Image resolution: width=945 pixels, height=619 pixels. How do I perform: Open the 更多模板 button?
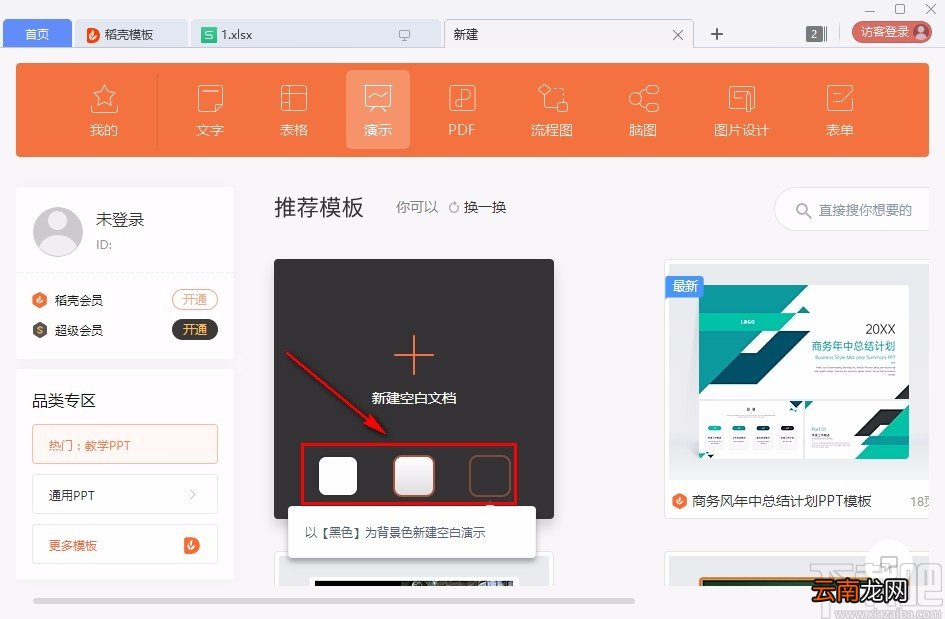tap(125, 544)
